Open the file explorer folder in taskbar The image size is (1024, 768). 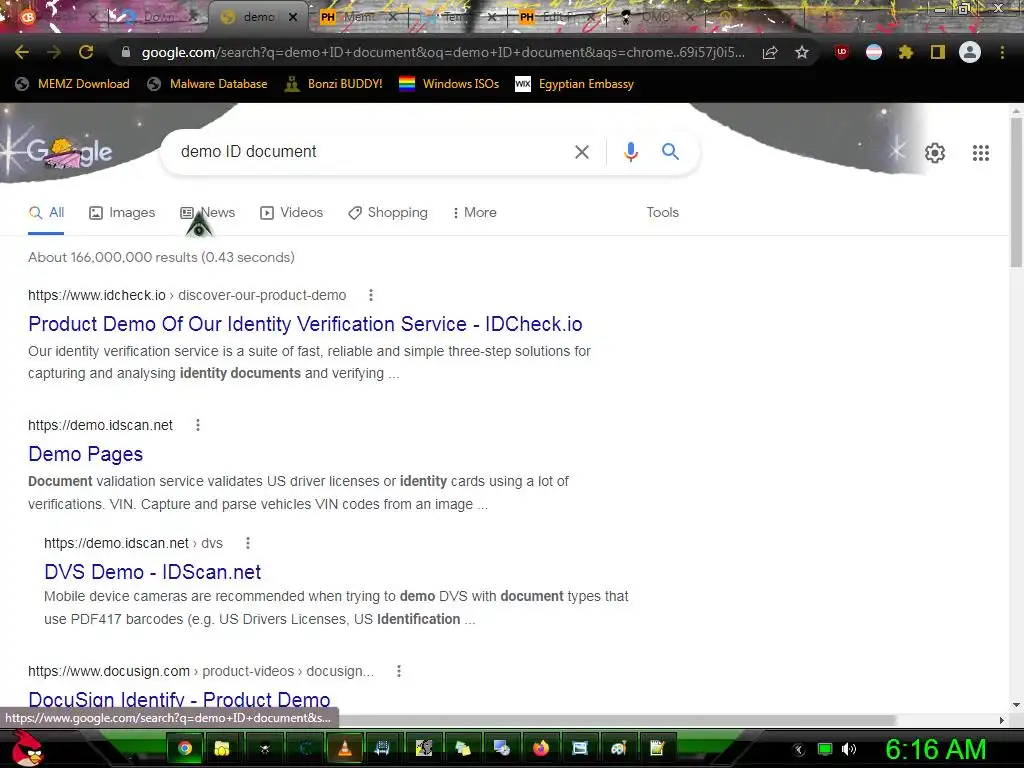coord(222,748)
